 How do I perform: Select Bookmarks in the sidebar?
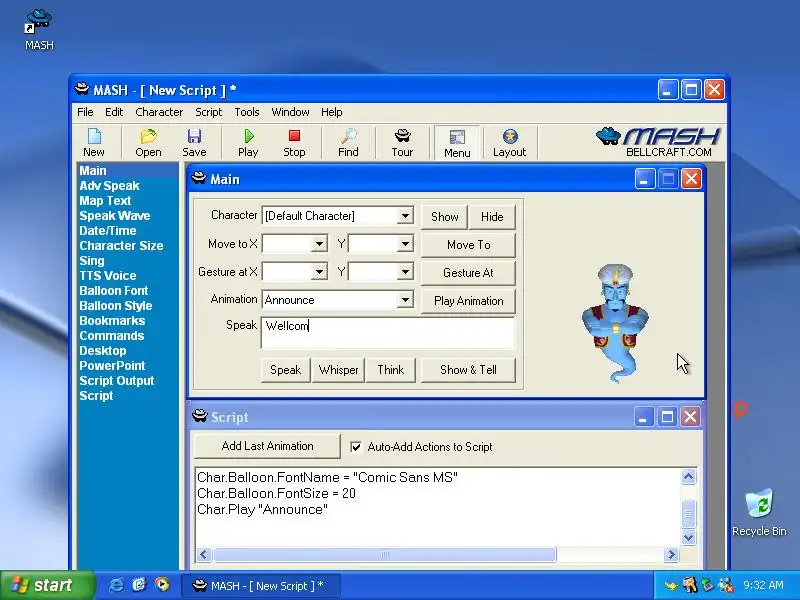[x=112, y=320]
